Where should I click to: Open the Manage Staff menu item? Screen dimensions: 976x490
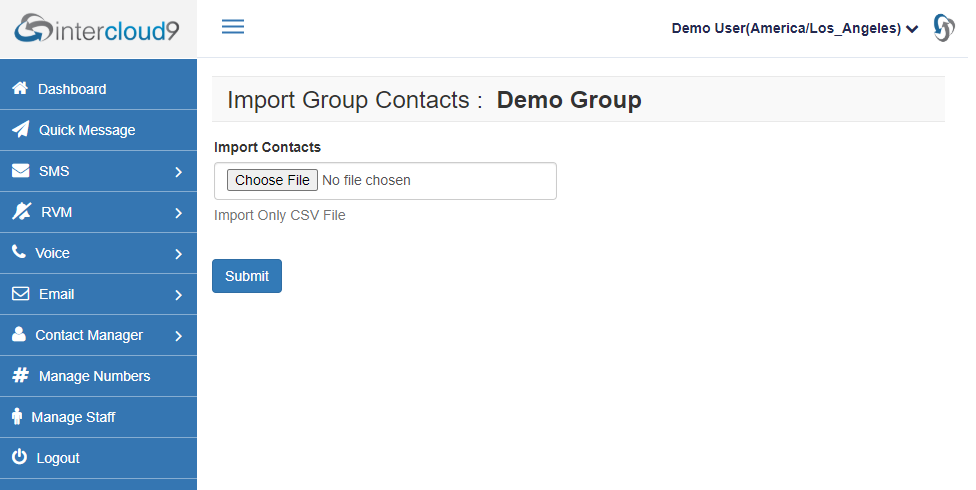click(x=98, y=417)
